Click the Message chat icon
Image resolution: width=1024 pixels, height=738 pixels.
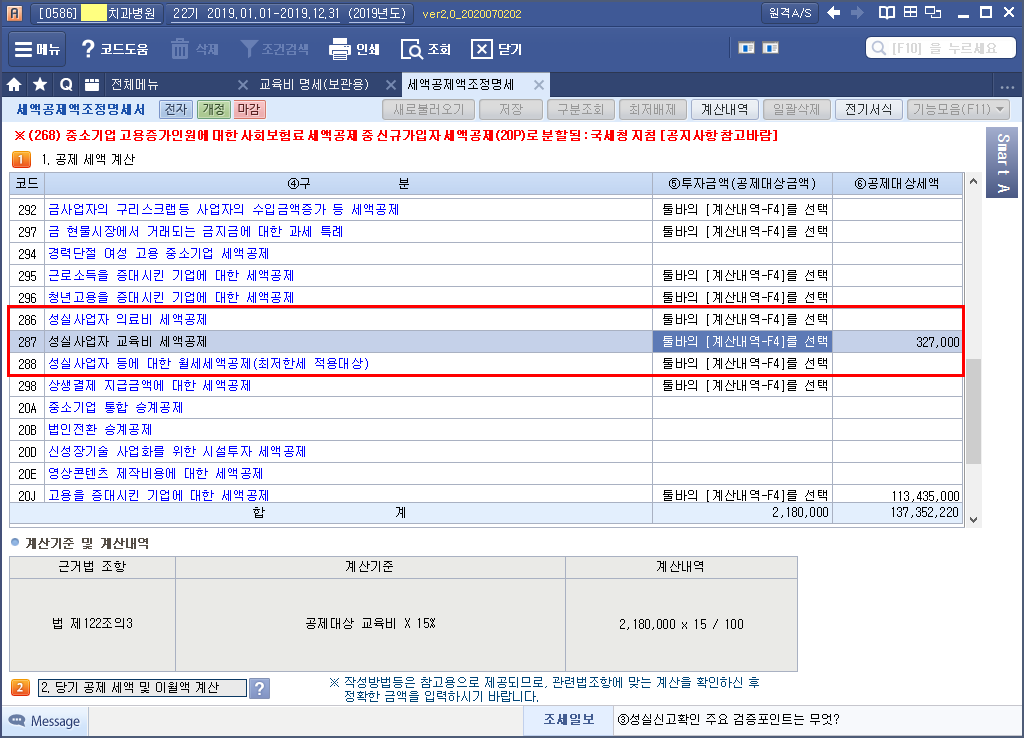click(17, 720)
